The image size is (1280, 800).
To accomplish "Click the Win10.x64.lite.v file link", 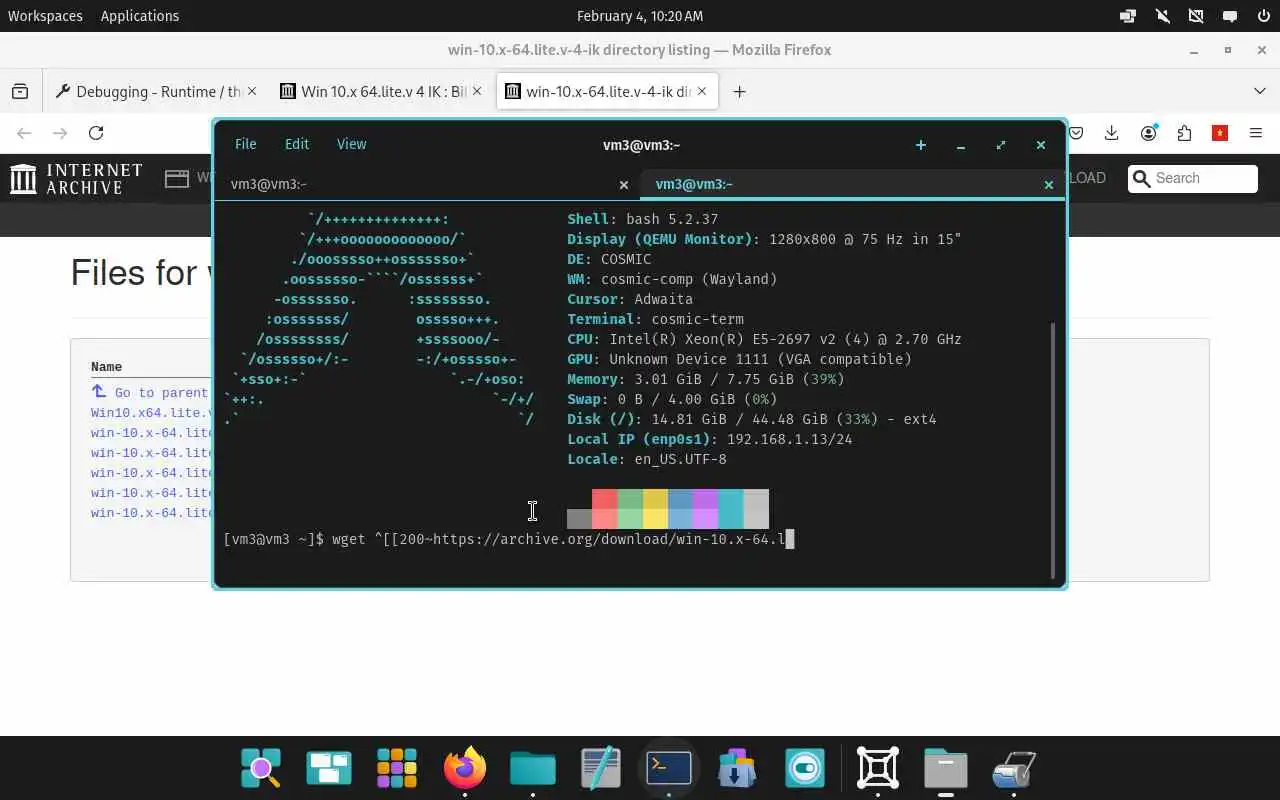I will coord(152,413).
